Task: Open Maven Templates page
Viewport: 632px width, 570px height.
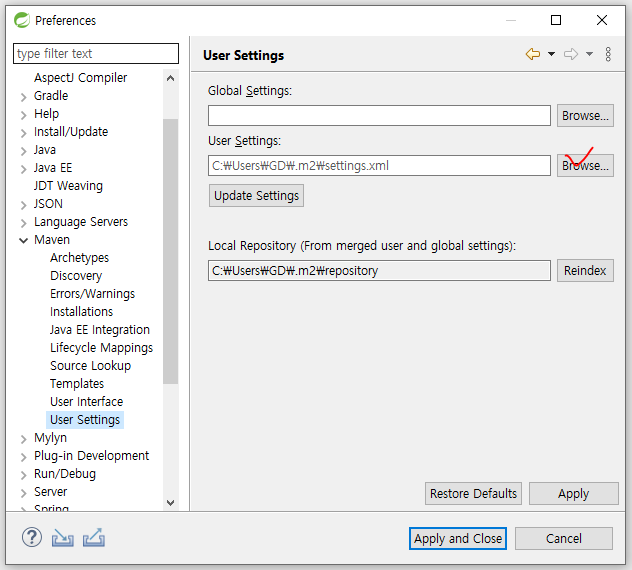Action: click(x=77, y=384)
